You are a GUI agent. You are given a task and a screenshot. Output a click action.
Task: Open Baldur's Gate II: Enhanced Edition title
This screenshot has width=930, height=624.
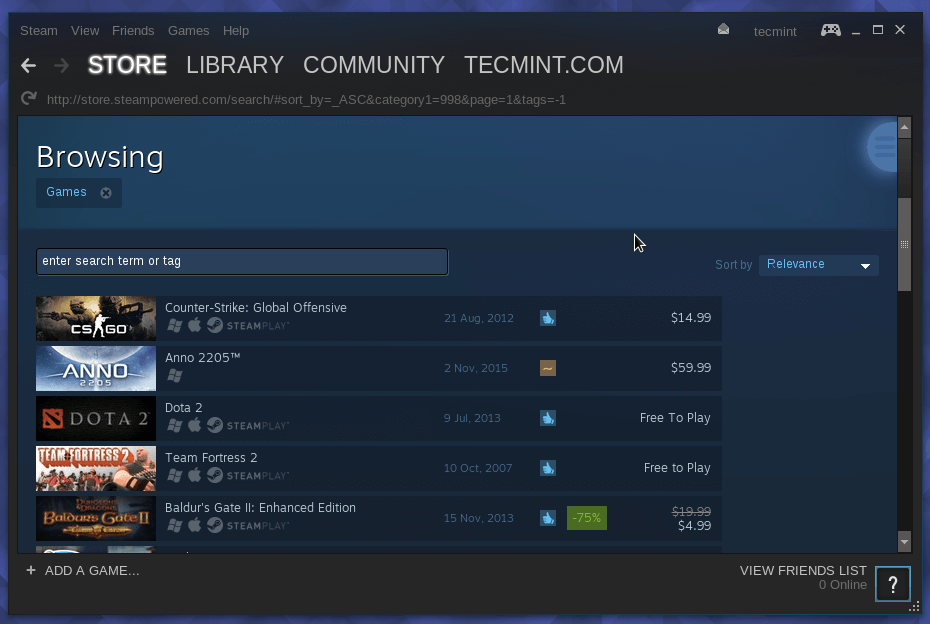tap(260, 508)
